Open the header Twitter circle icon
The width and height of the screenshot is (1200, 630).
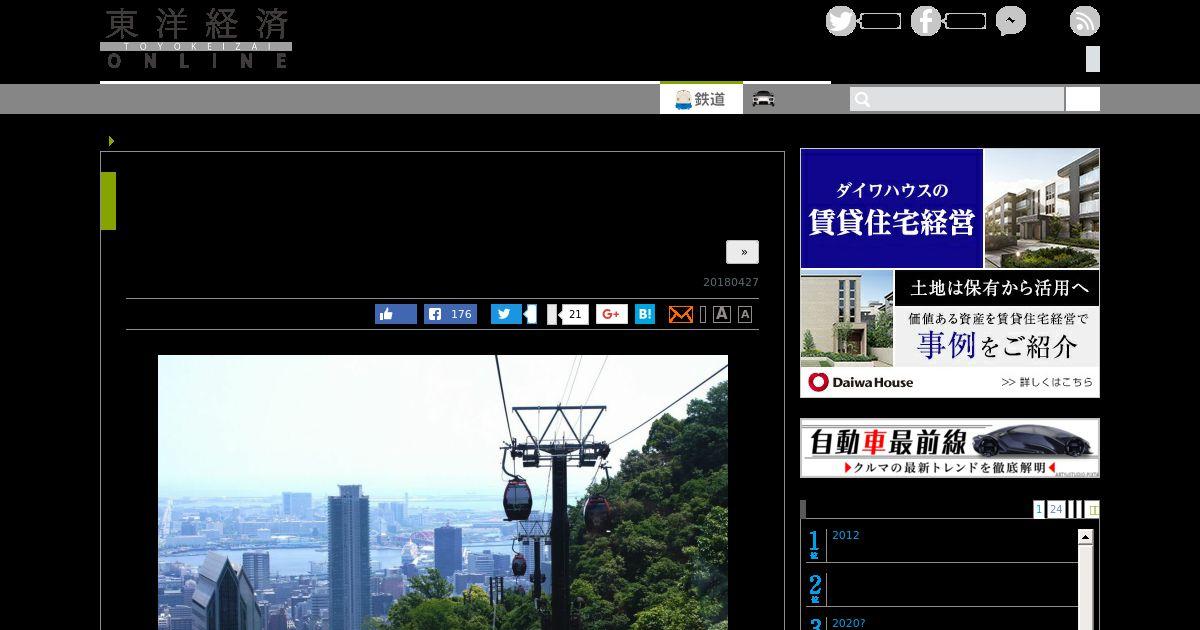841,21
